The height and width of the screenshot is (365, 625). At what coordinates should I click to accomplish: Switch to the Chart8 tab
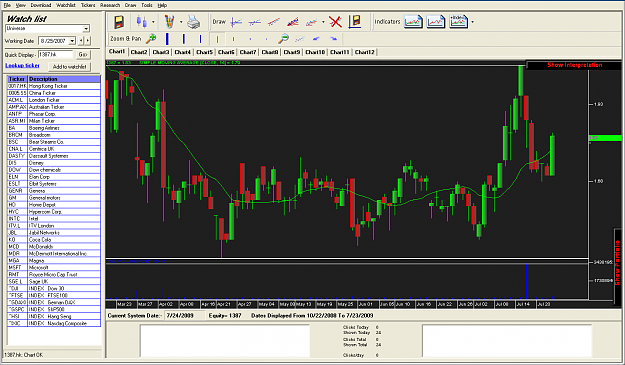pyautogui.click(x=270, y=52)
